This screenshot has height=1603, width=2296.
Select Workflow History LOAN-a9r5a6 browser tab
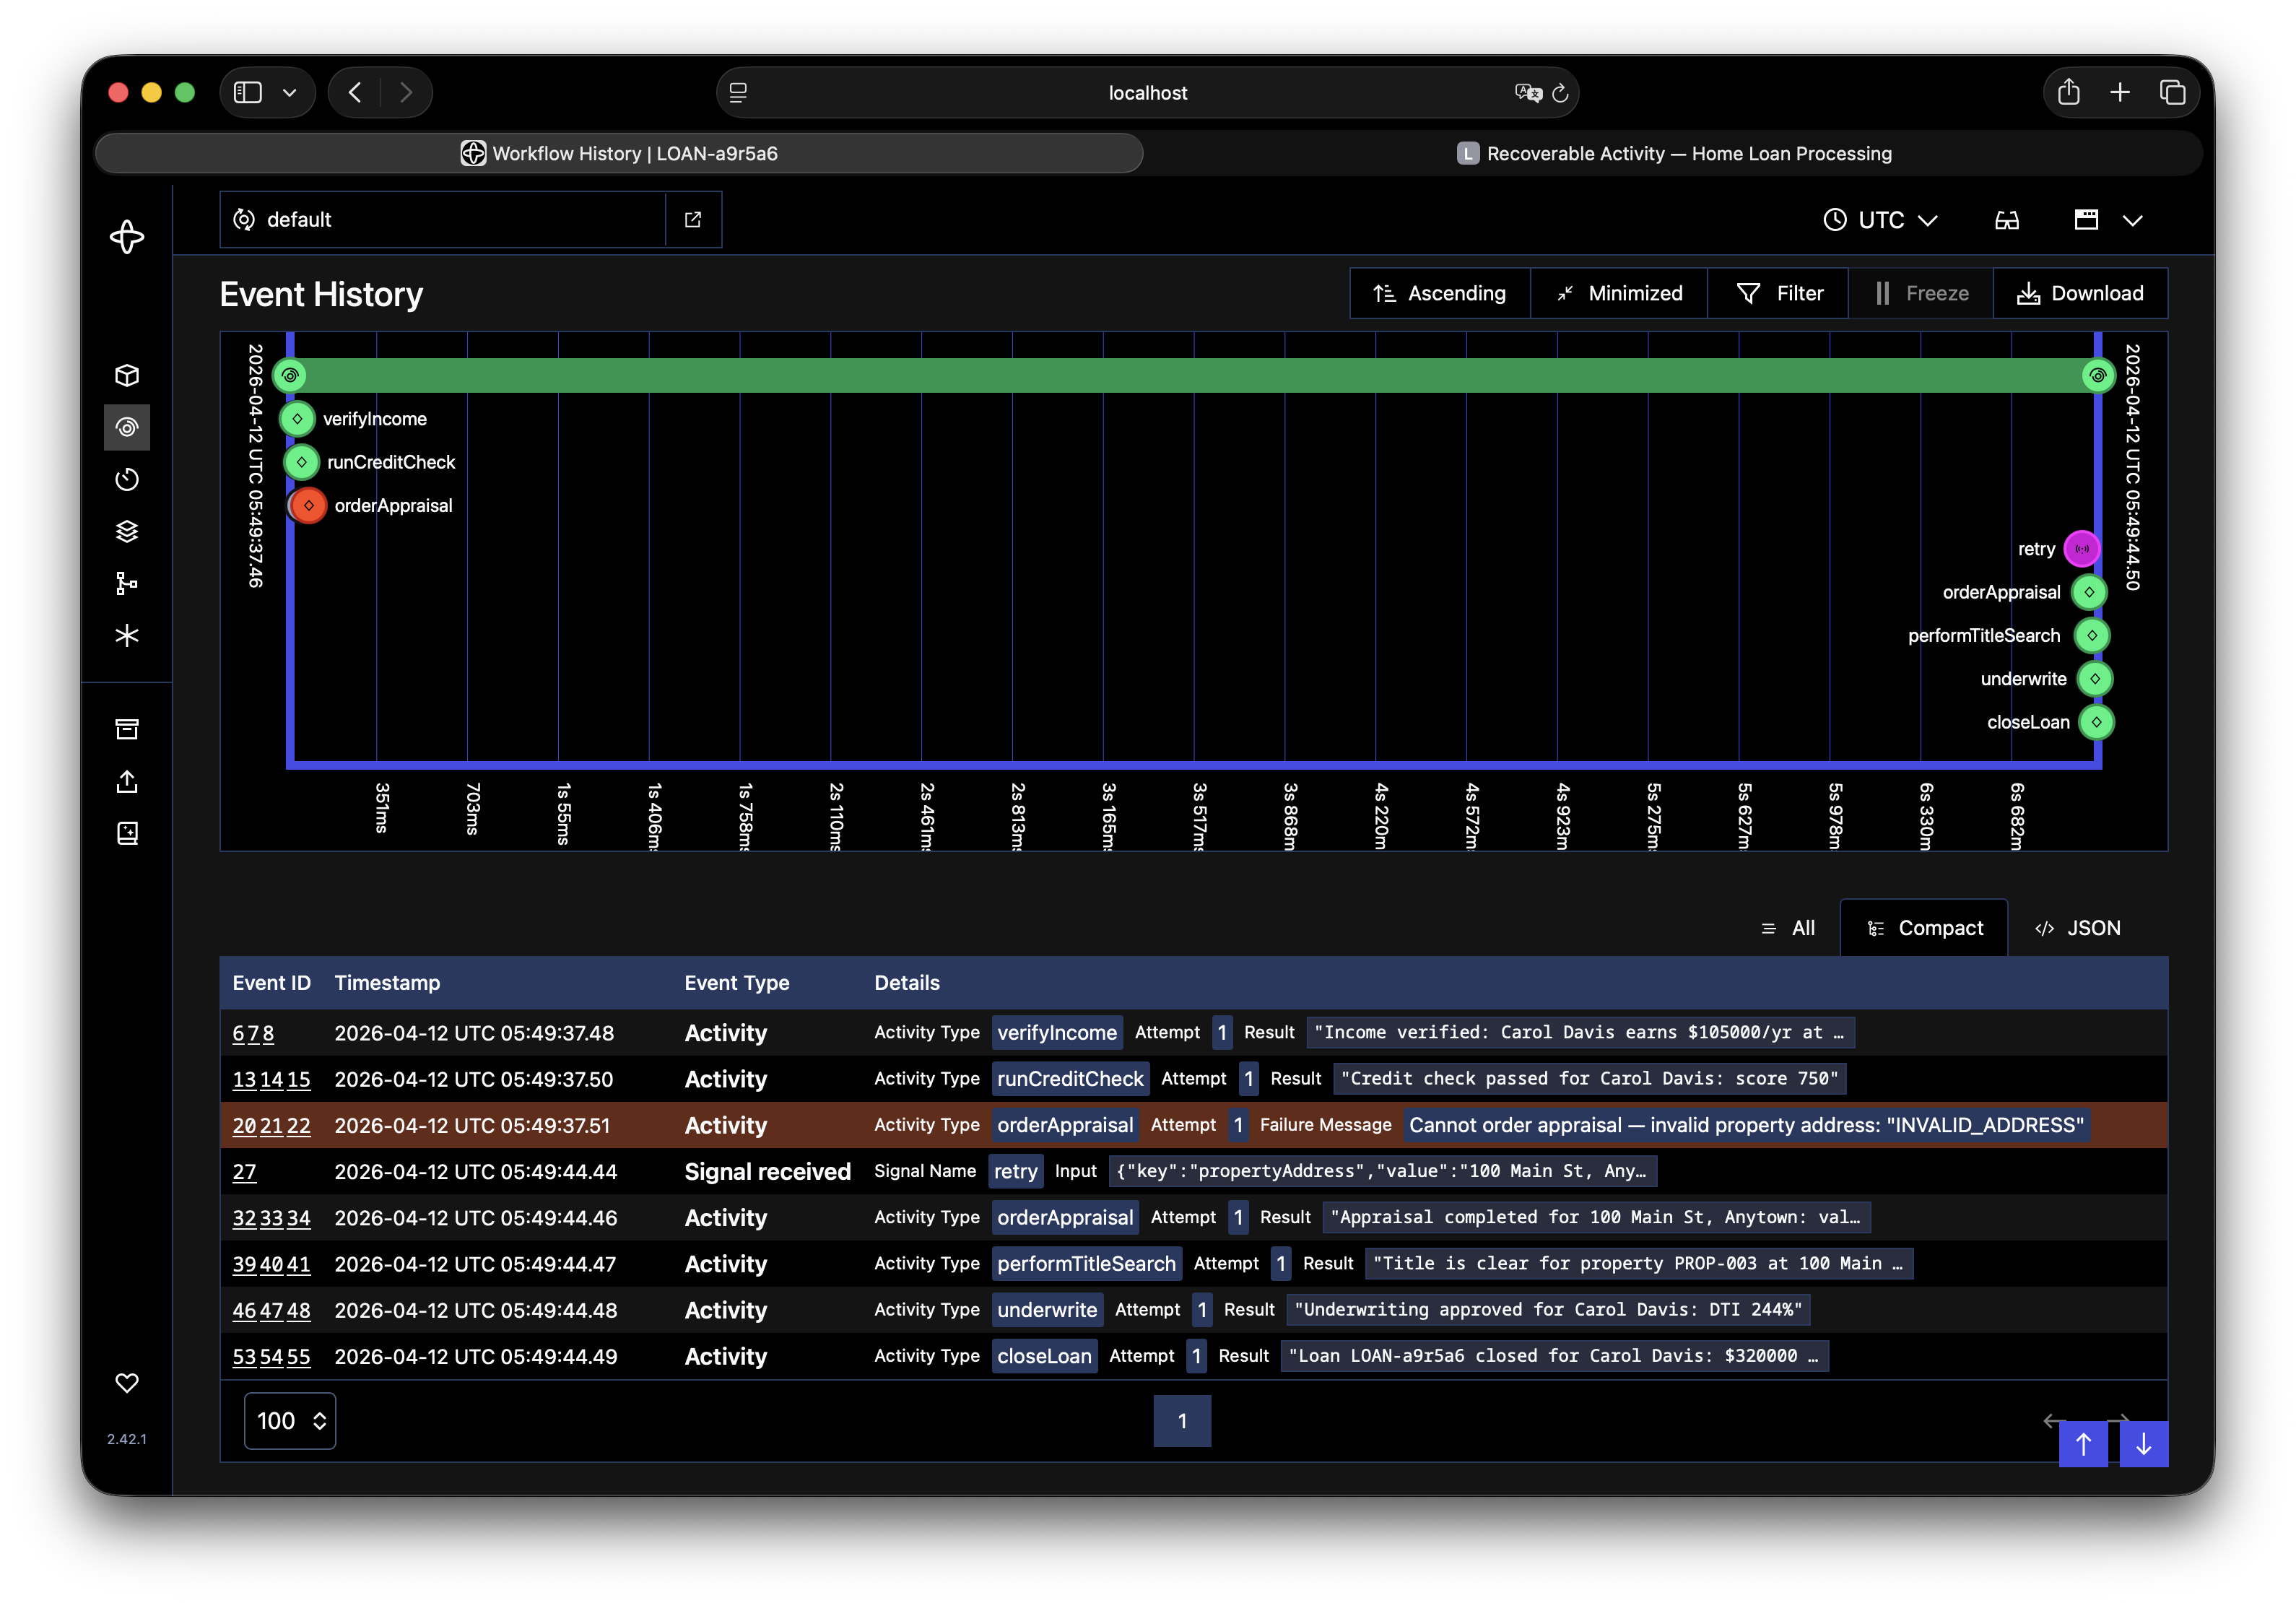pos(619,153)
